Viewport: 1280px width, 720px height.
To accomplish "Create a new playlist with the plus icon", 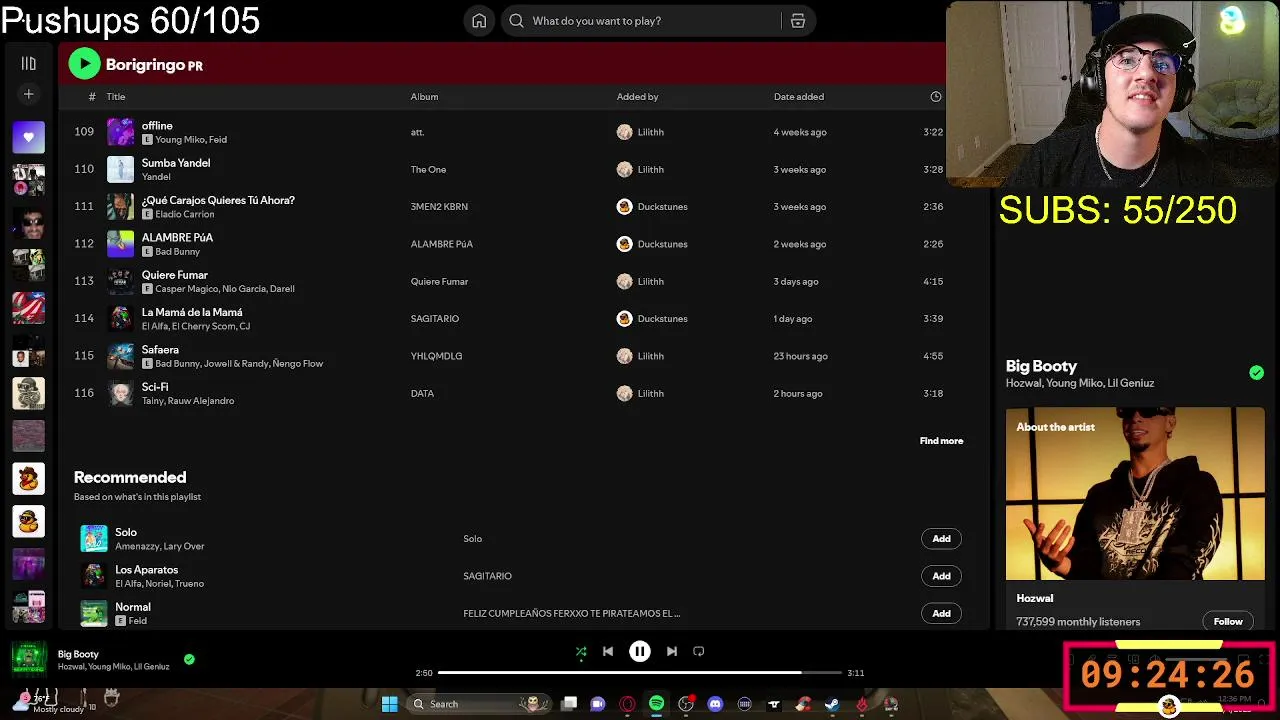I will [x=28, y=94].
